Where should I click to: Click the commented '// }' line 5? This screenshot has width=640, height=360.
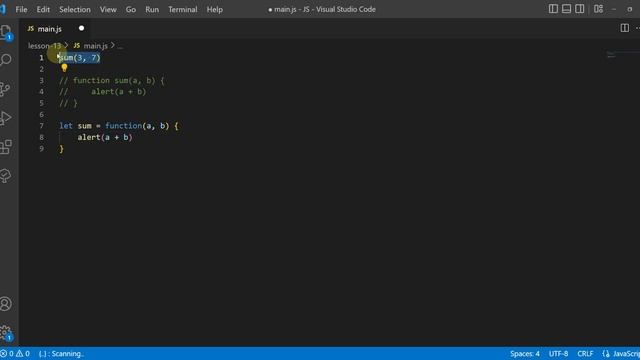coord(68,103)
